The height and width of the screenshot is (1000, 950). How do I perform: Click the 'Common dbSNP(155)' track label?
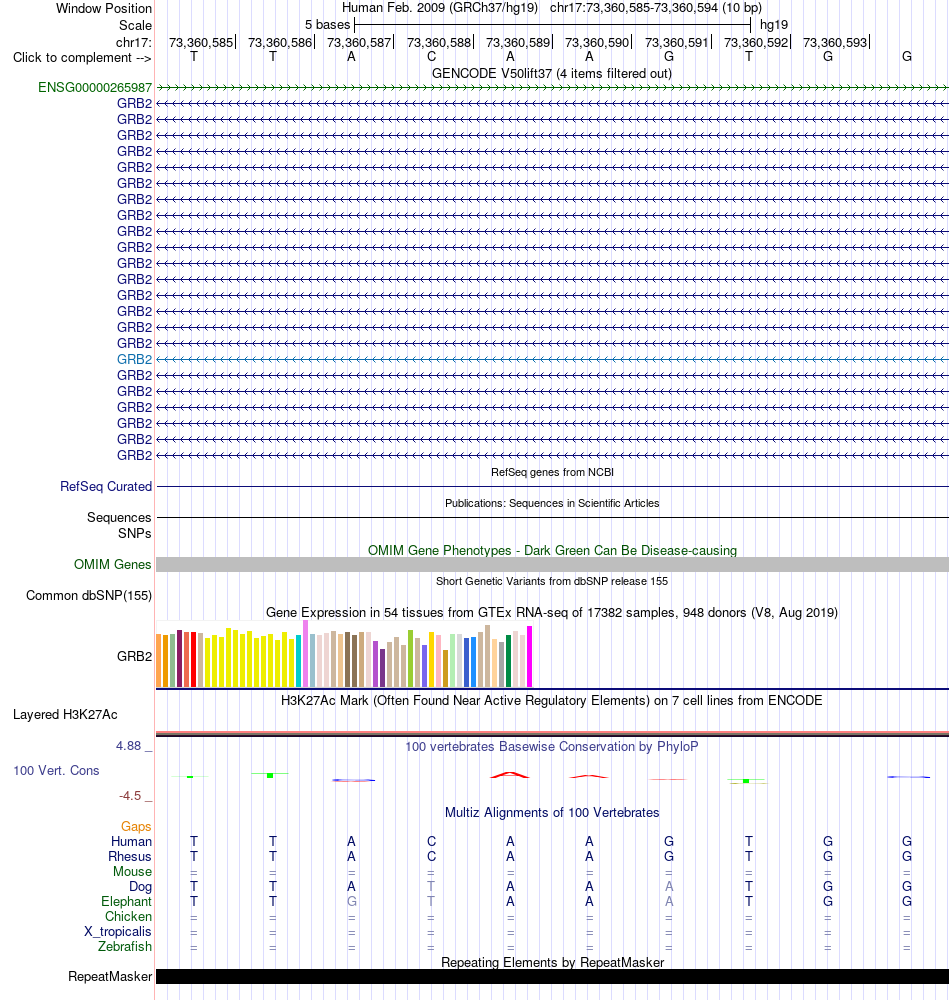click(x=89, y=596)
